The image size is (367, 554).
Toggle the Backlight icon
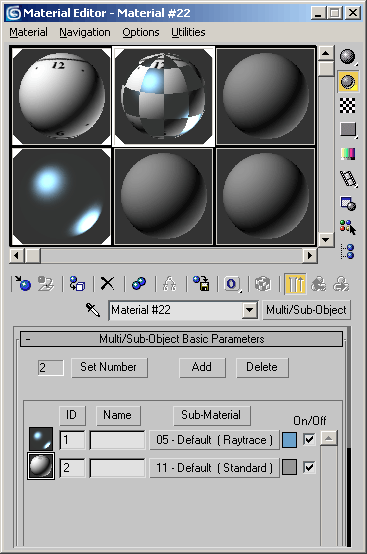pos(348,81)
